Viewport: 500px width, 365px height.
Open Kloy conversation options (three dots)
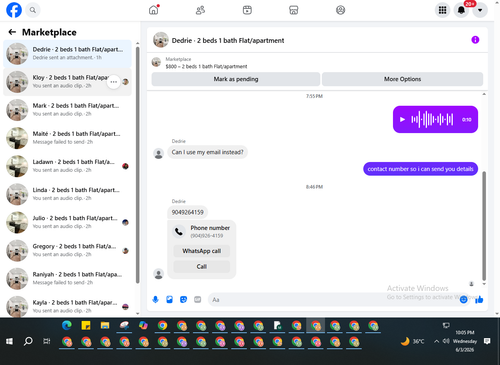(113, 82)
